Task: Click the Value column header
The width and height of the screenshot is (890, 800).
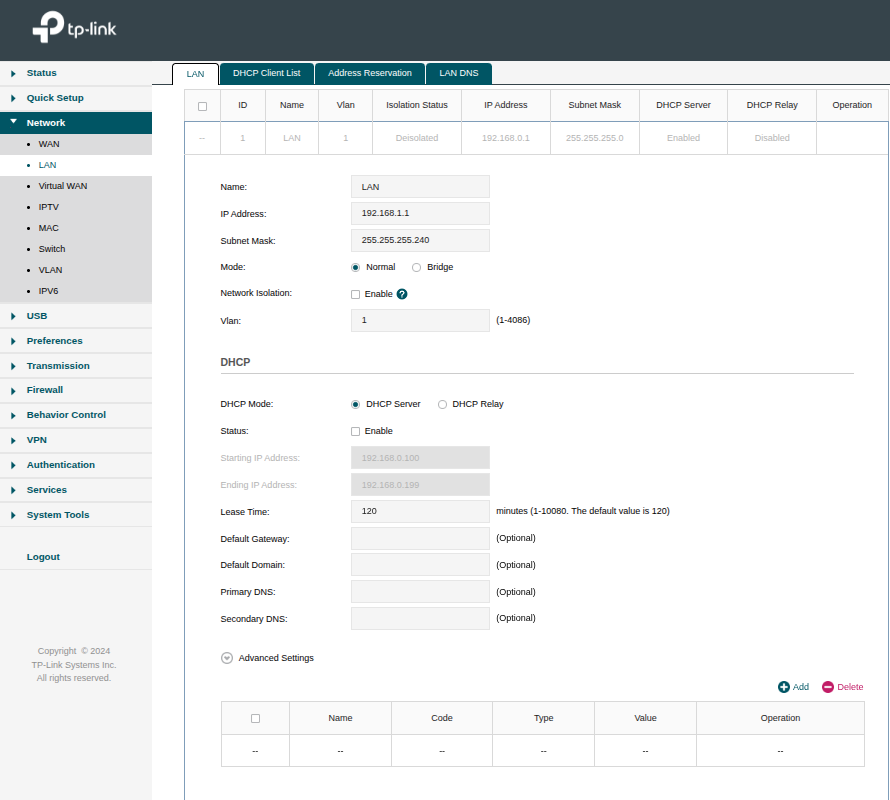Action: [x=645, y=718]
